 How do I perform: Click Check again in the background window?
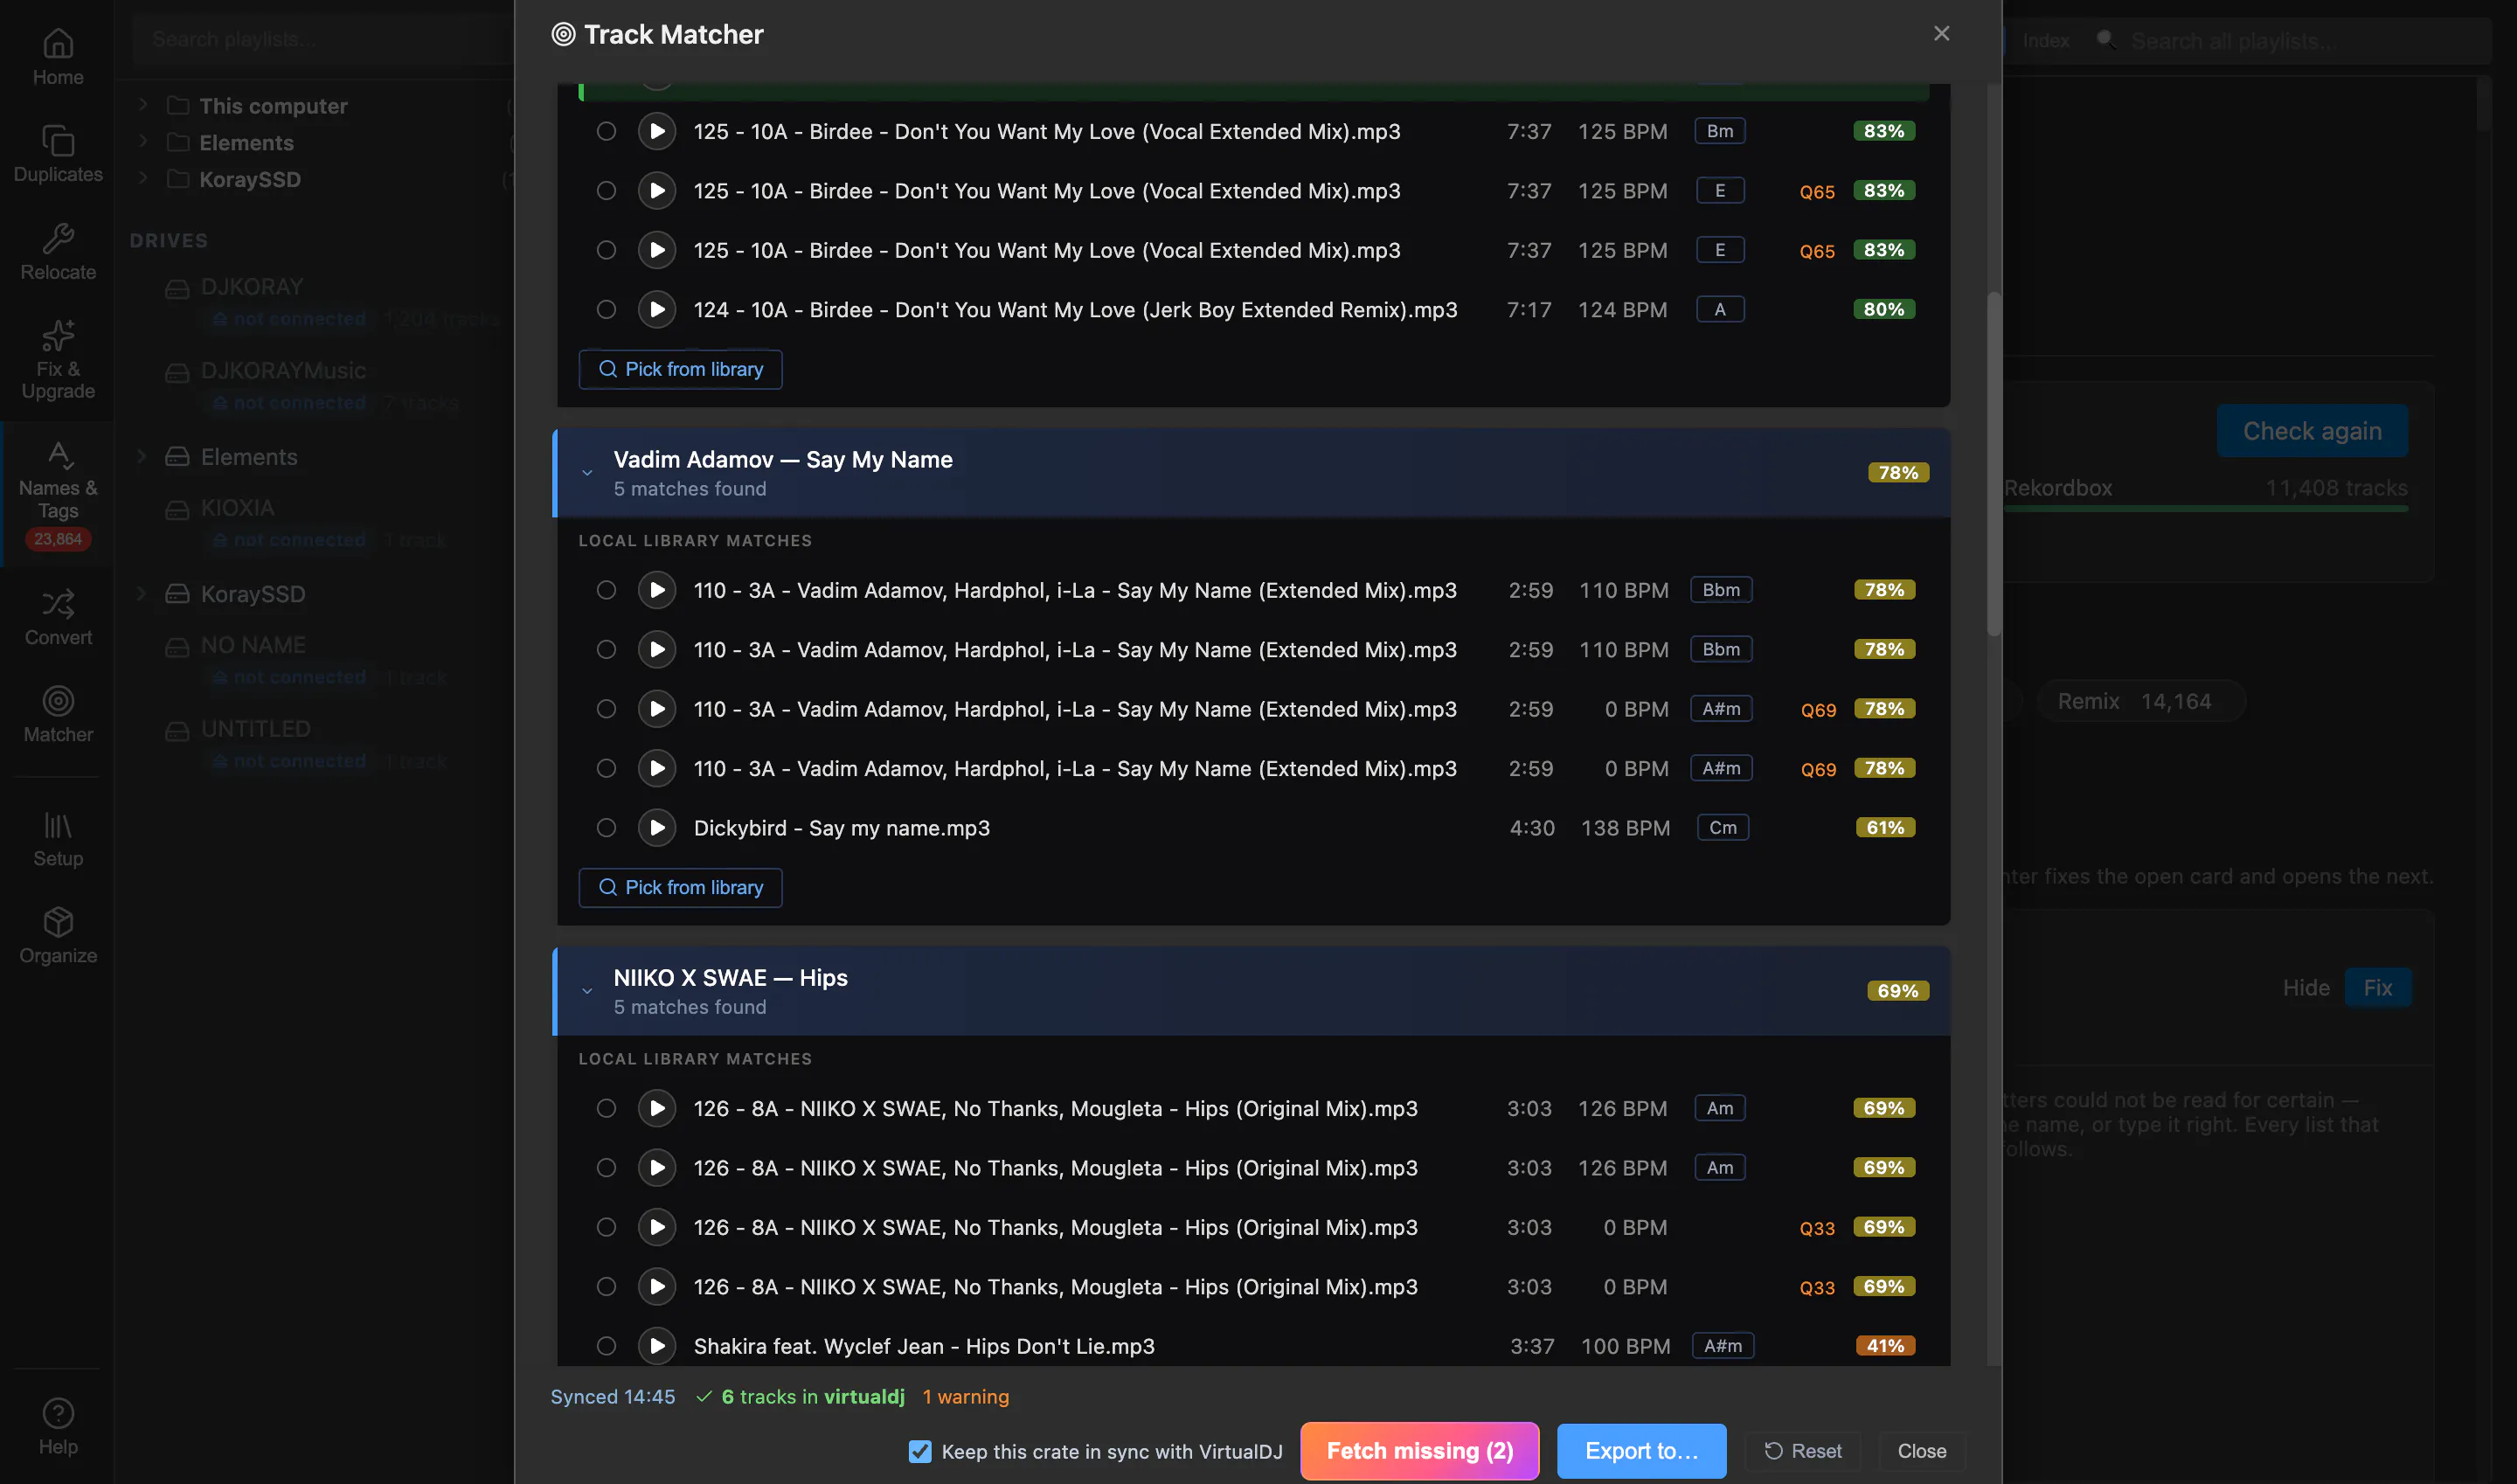pos(2312,431)
